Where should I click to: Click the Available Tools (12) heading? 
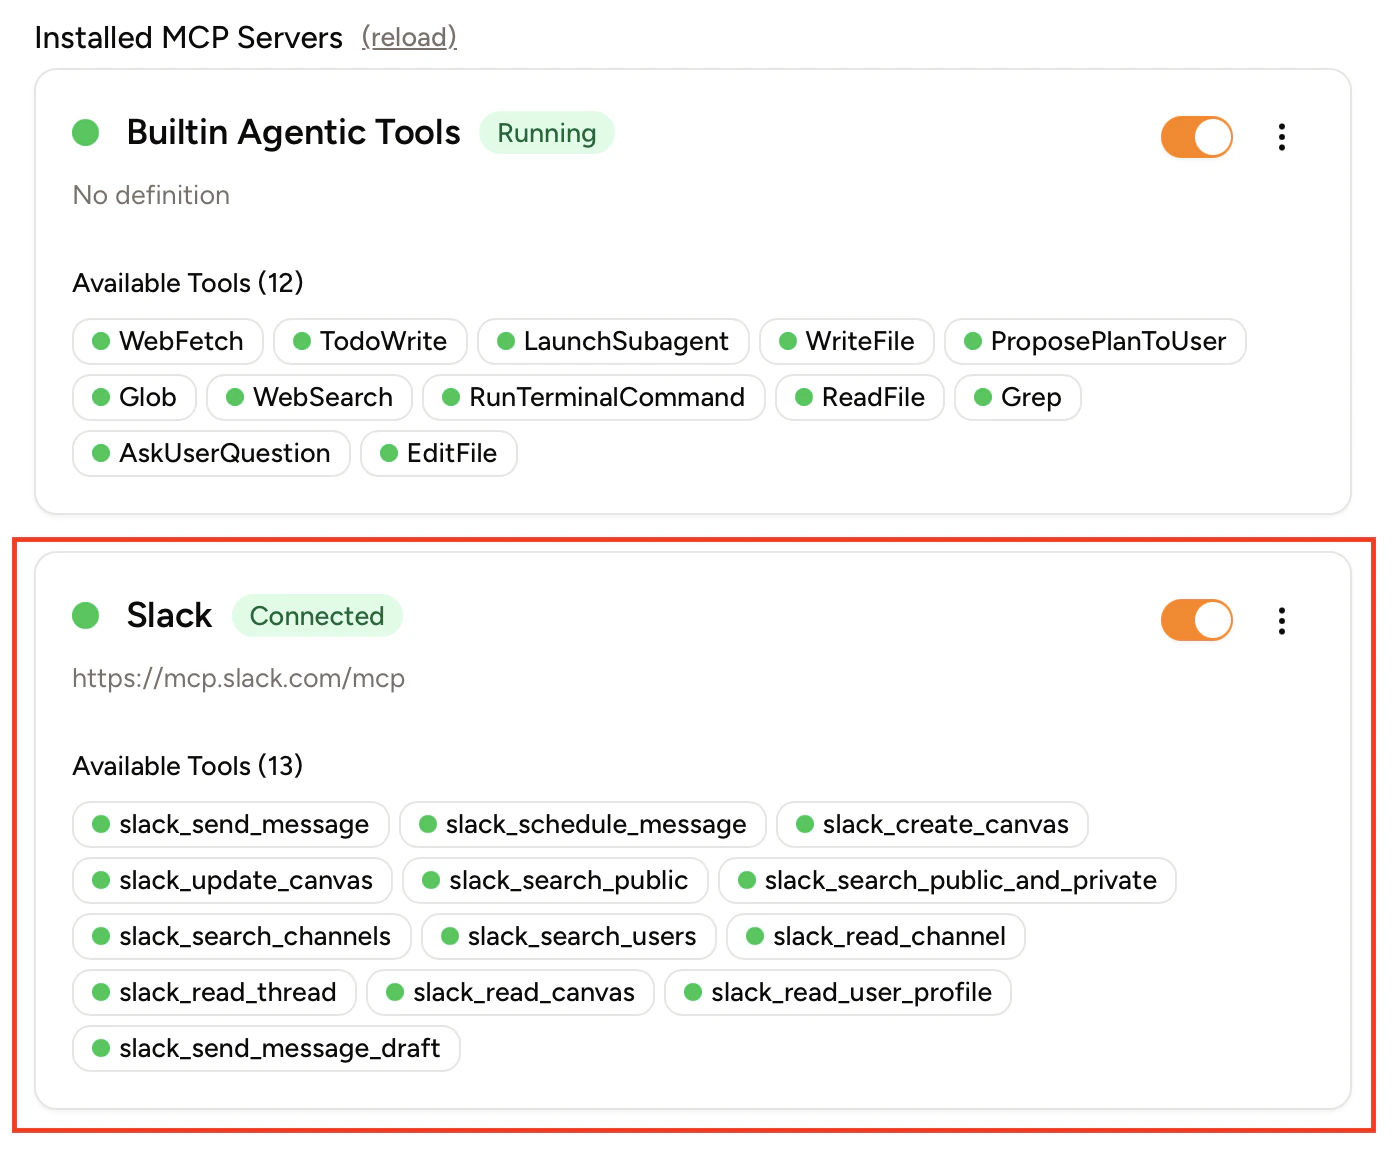(188, 283)
